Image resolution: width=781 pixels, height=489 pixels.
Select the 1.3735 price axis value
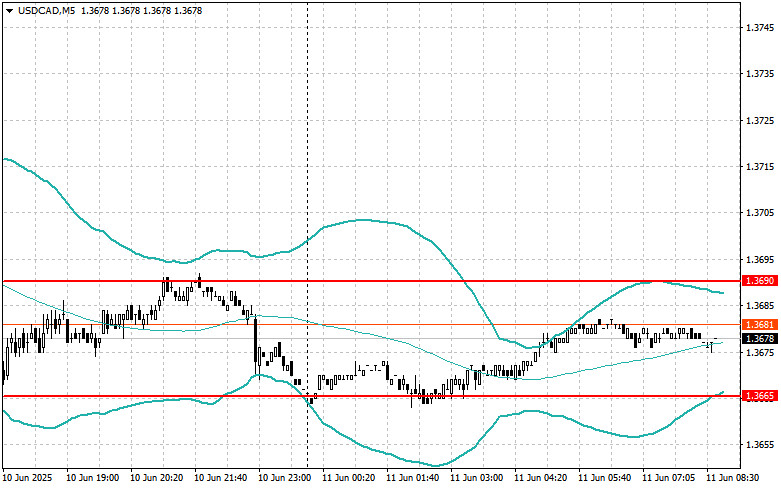(760, 74)
